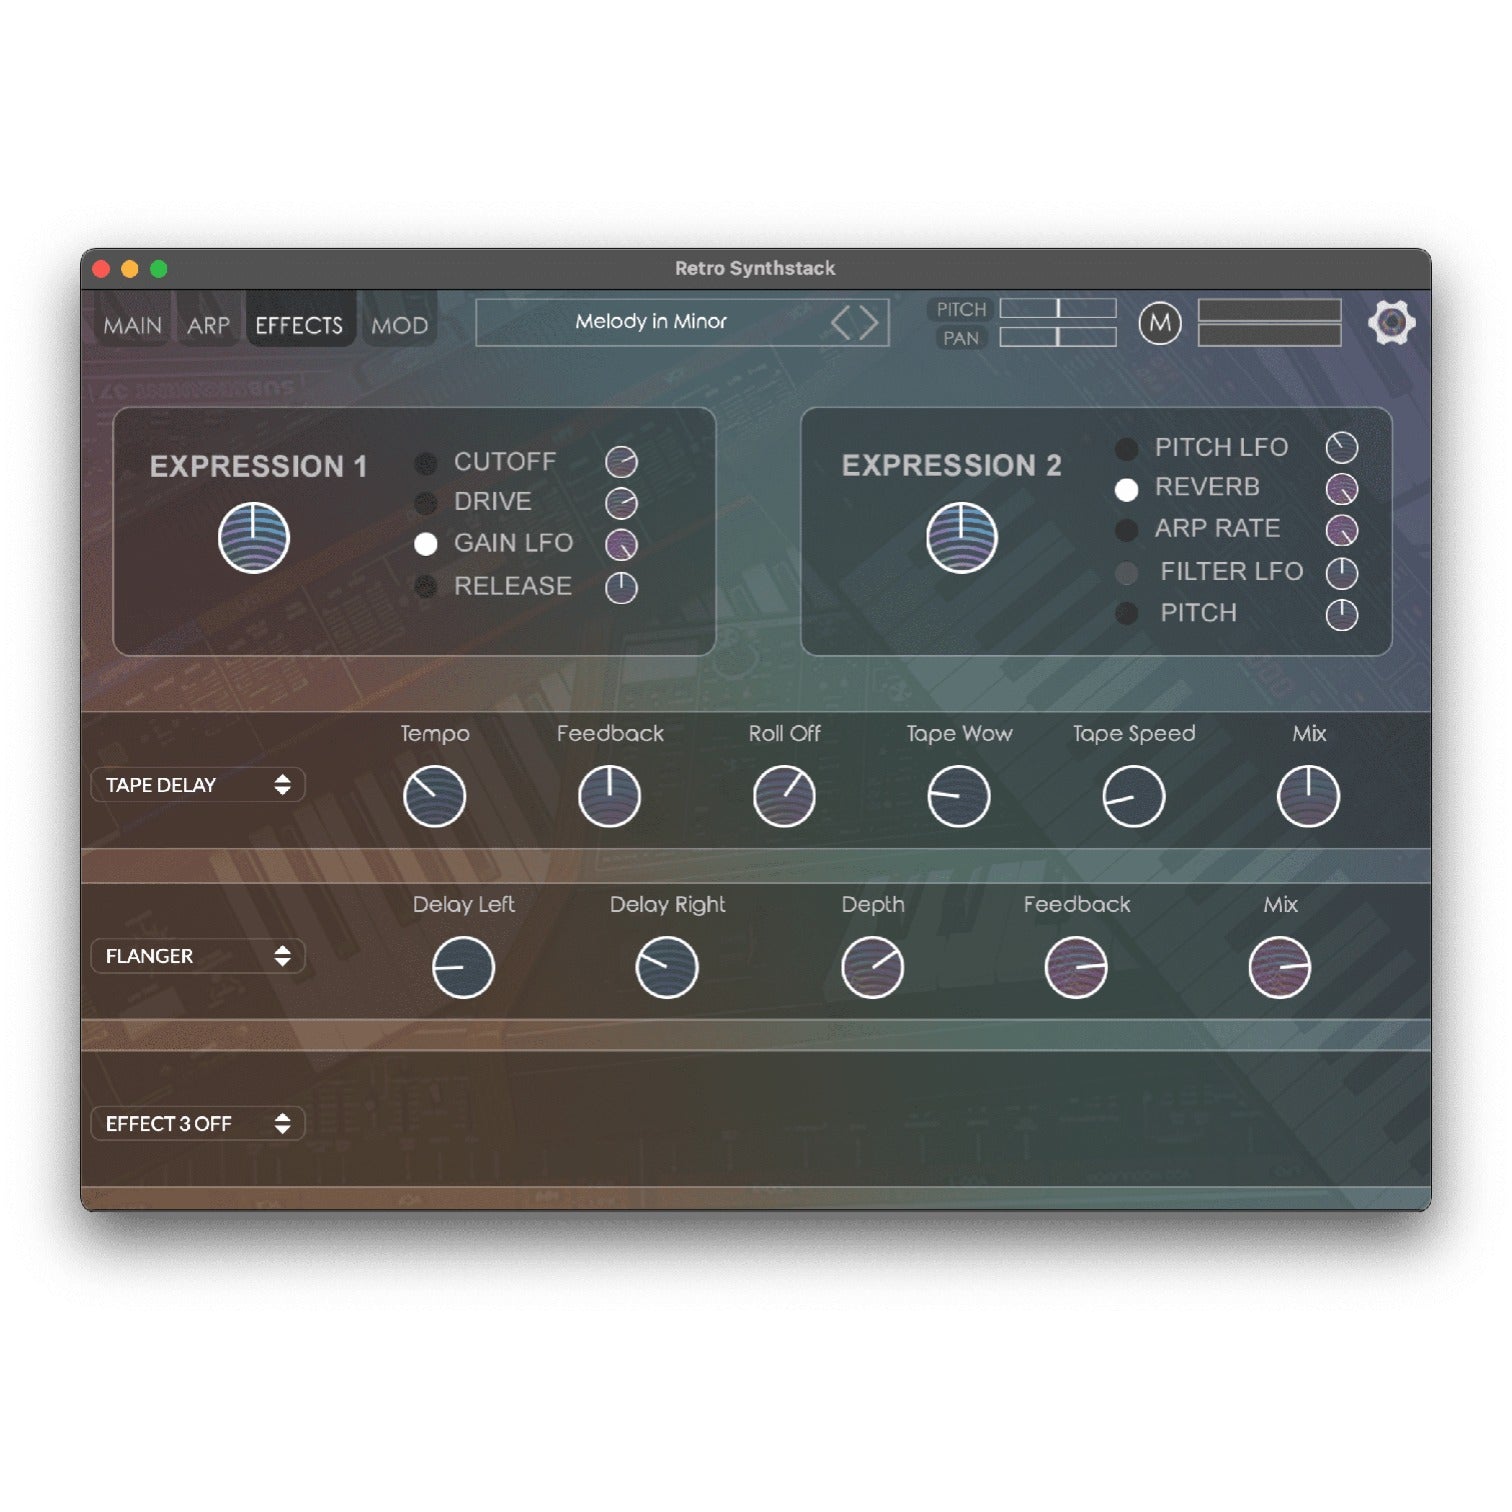
Task: Click the PITCH label button in header
Action: point(961,309)
